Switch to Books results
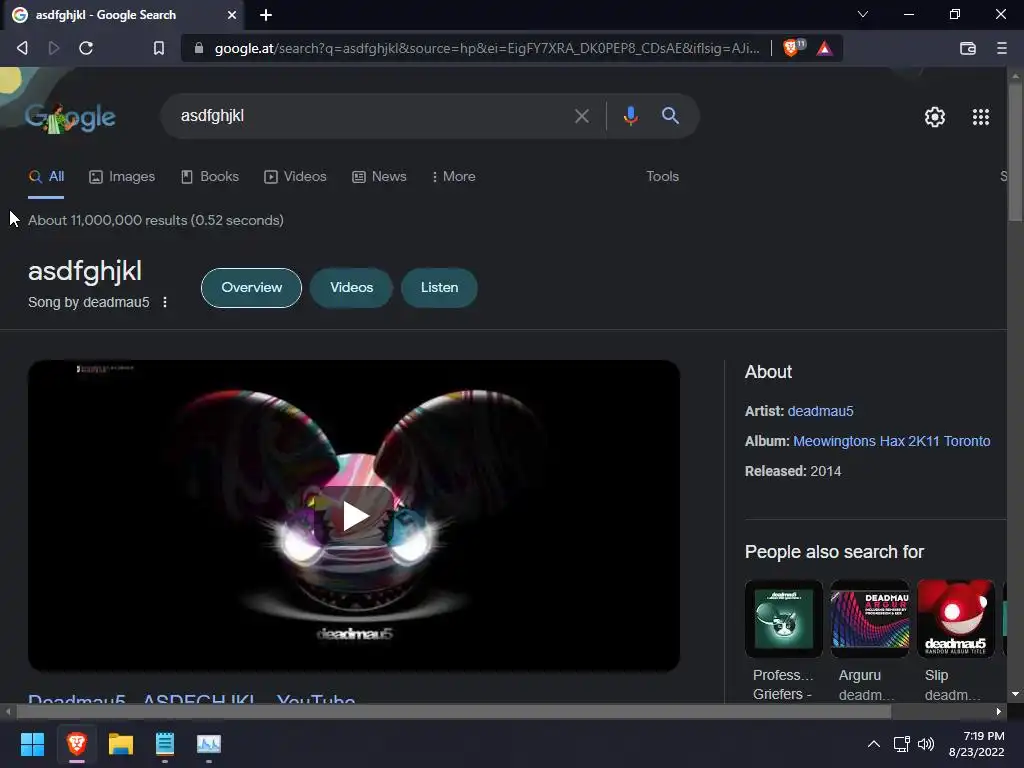The image size is (1024, 768). [x=210, y=176]
